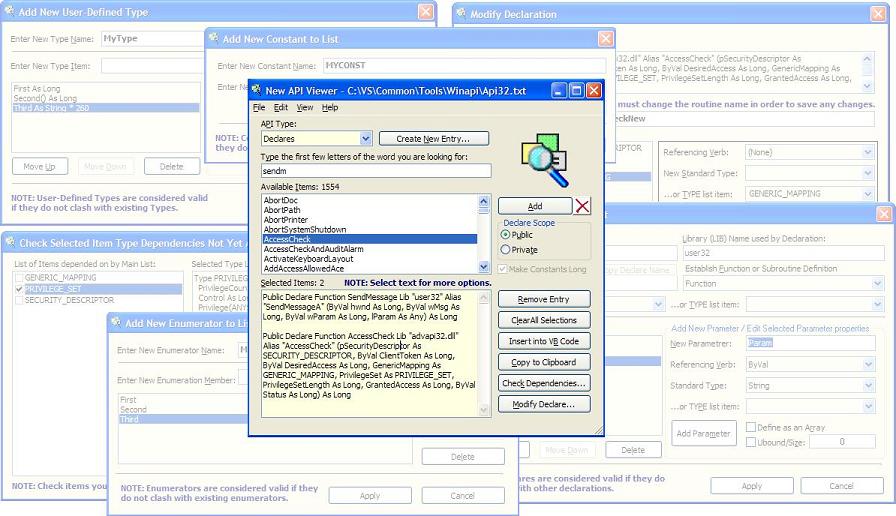Viewport: 896px width, 516px height.
Task: Expand the GENERIC_MAPPING TYPE list dropdown
Action: [867, 194]
